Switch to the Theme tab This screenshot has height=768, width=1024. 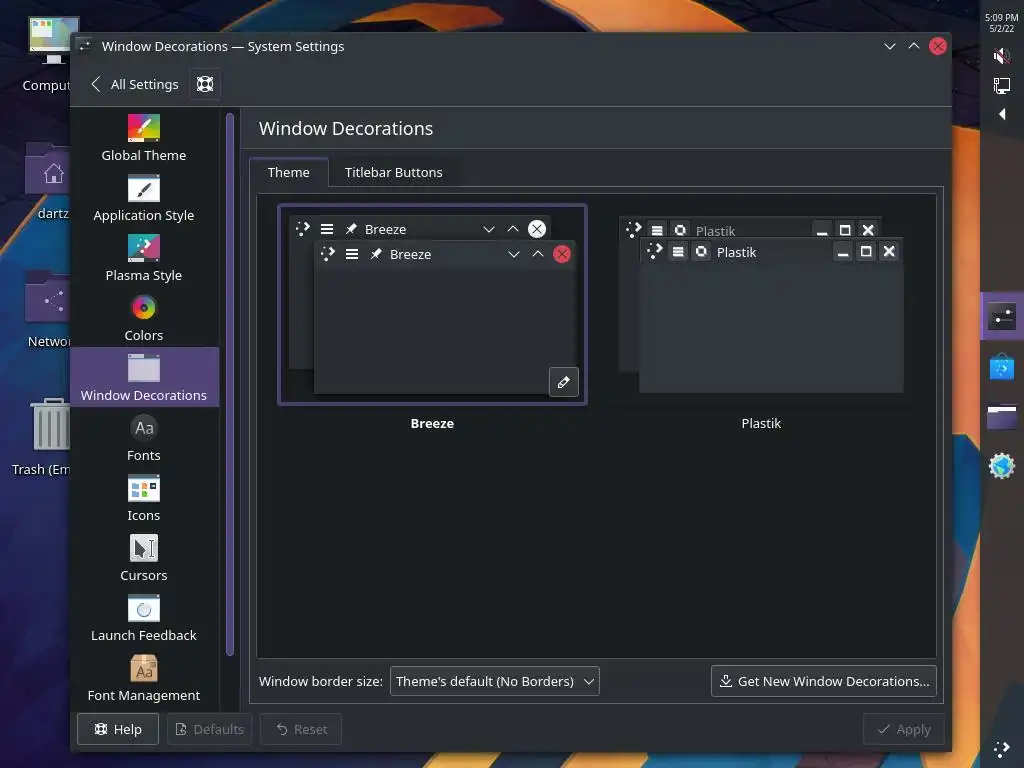289,172
